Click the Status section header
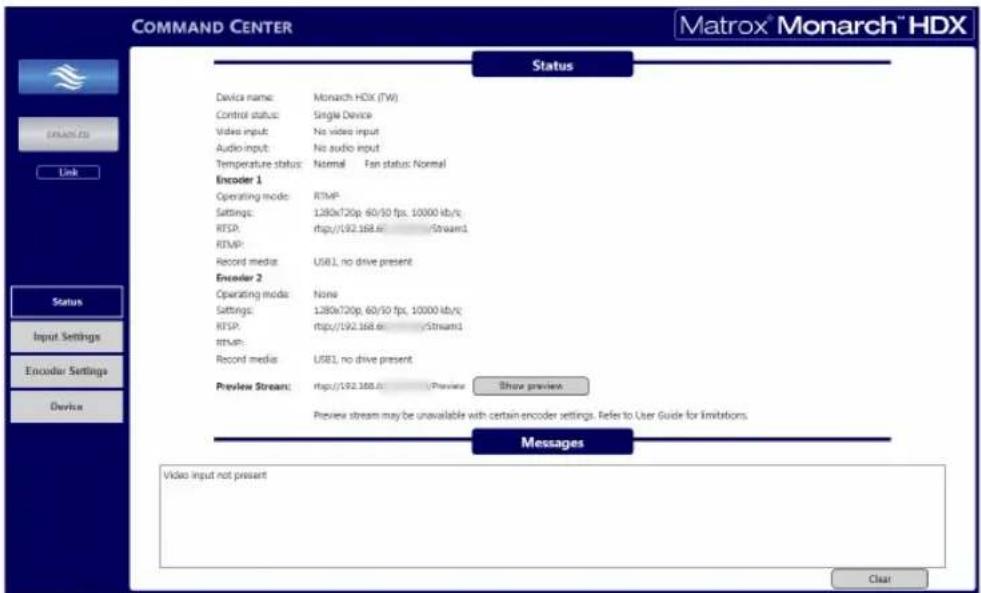This screenshot has width=981, height=593. click(552, 64)
